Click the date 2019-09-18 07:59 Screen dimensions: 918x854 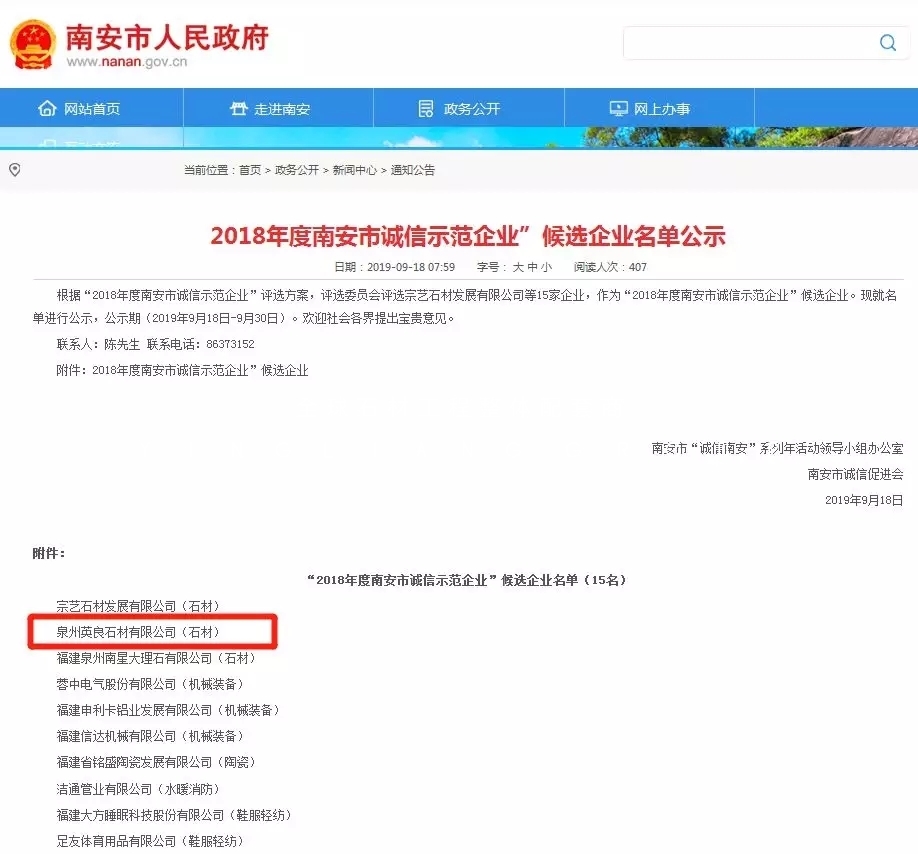coord(411,267)
